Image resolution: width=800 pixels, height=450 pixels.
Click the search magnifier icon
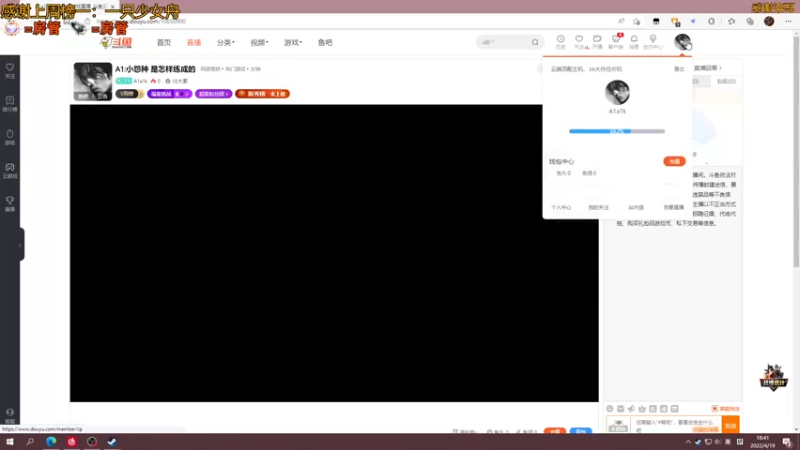(x=535, y=42)
